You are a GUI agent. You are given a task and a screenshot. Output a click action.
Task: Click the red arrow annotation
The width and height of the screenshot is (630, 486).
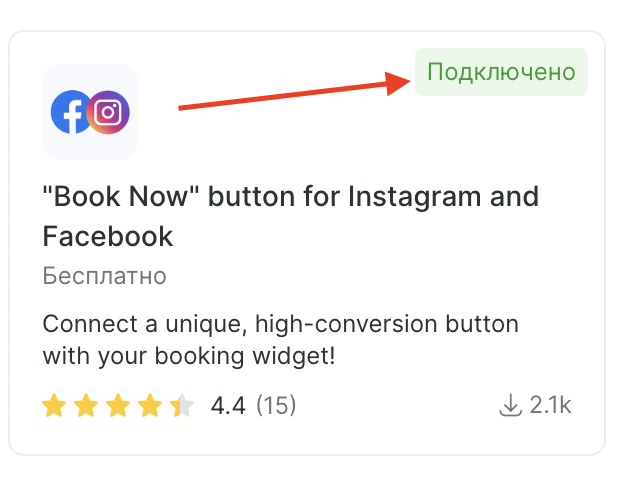pos(295,90)
